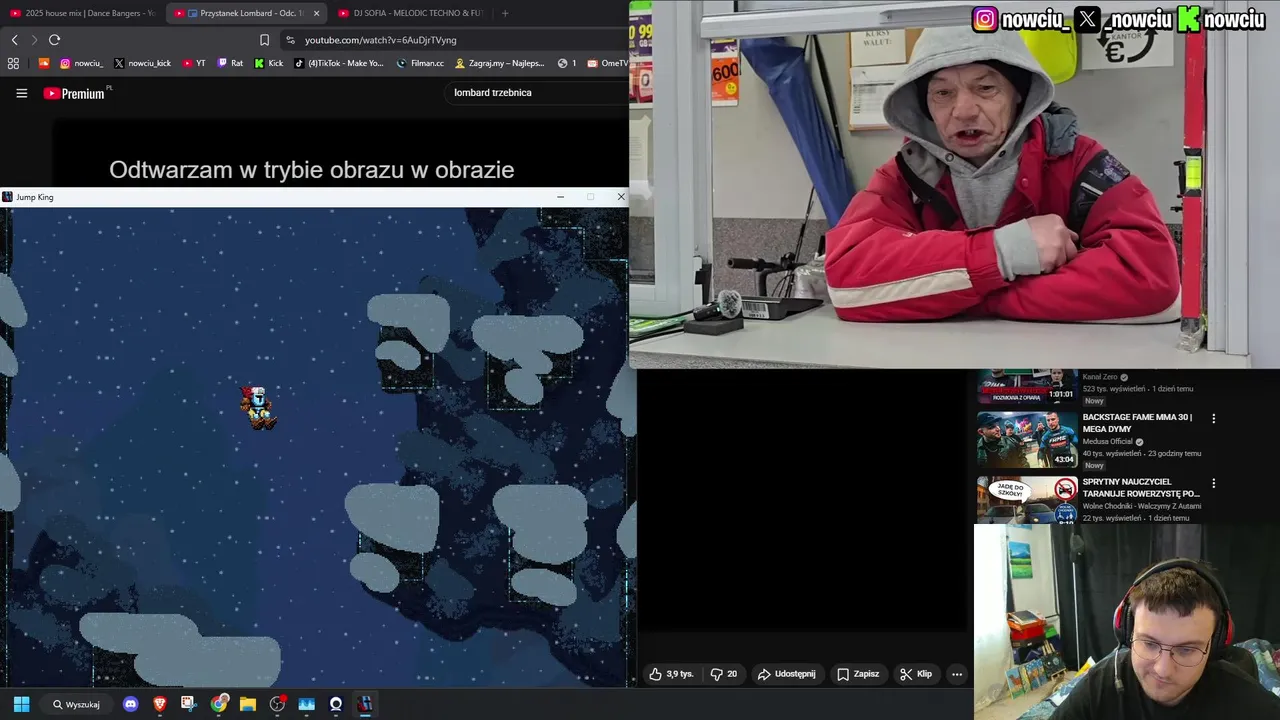This screenshot has width=1280, height=720.
Task: Bookmark this page with the bookmark icon
Action: (264, 40)
